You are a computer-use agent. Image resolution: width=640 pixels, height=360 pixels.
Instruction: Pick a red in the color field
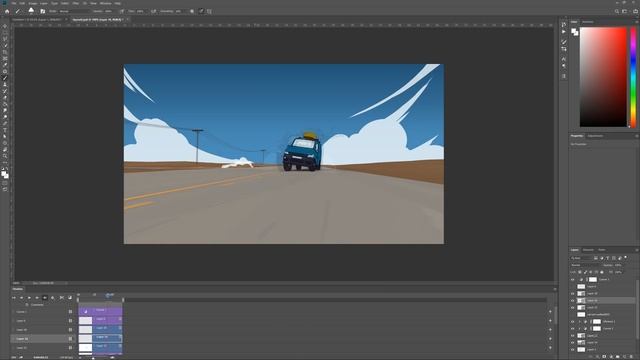pos(603,77)
